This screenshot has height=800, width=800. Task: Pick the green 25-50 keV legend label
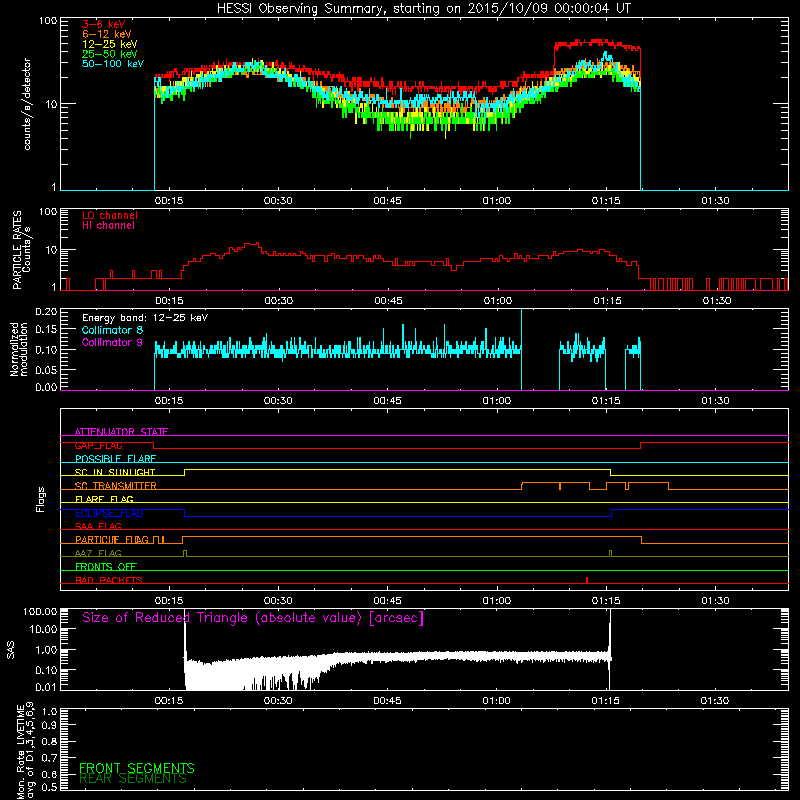tap(110, 54)
